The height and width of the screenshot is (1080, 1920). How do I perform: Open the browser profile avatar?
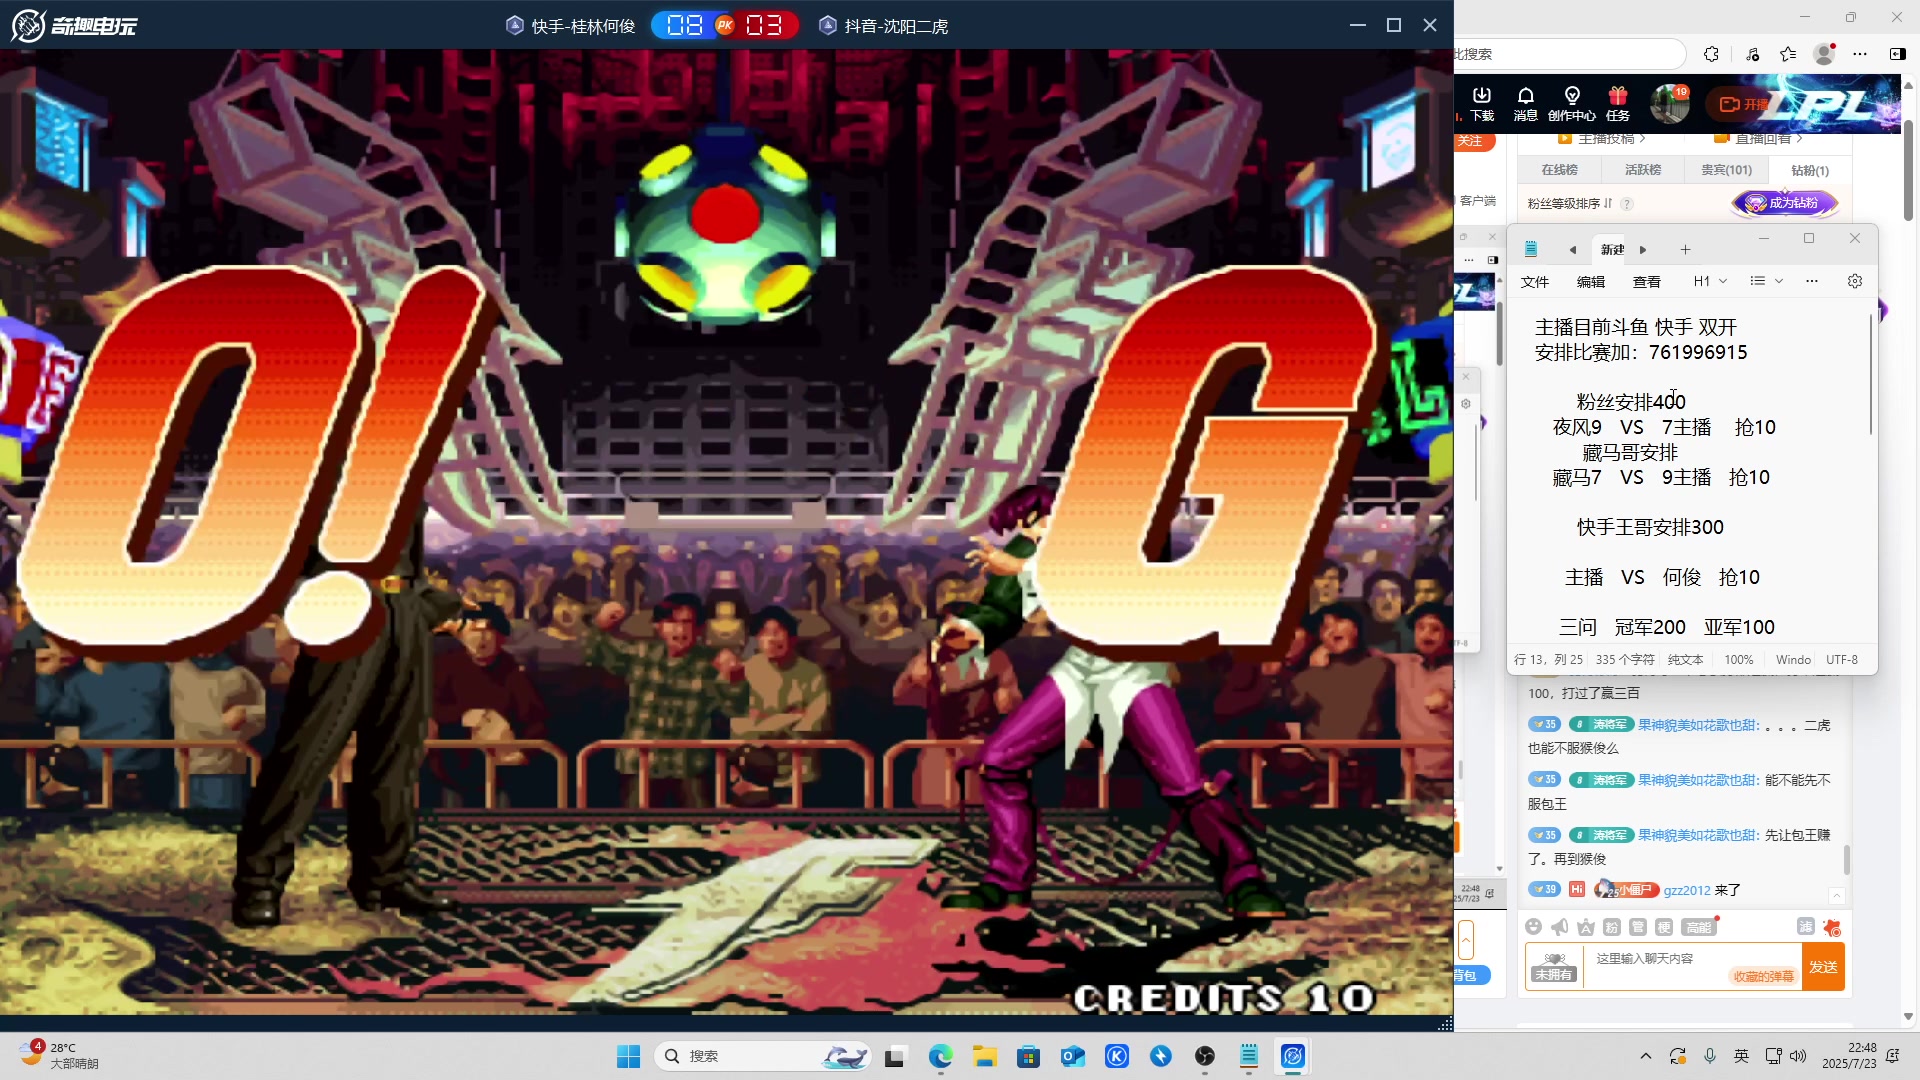coord(1824,54)
